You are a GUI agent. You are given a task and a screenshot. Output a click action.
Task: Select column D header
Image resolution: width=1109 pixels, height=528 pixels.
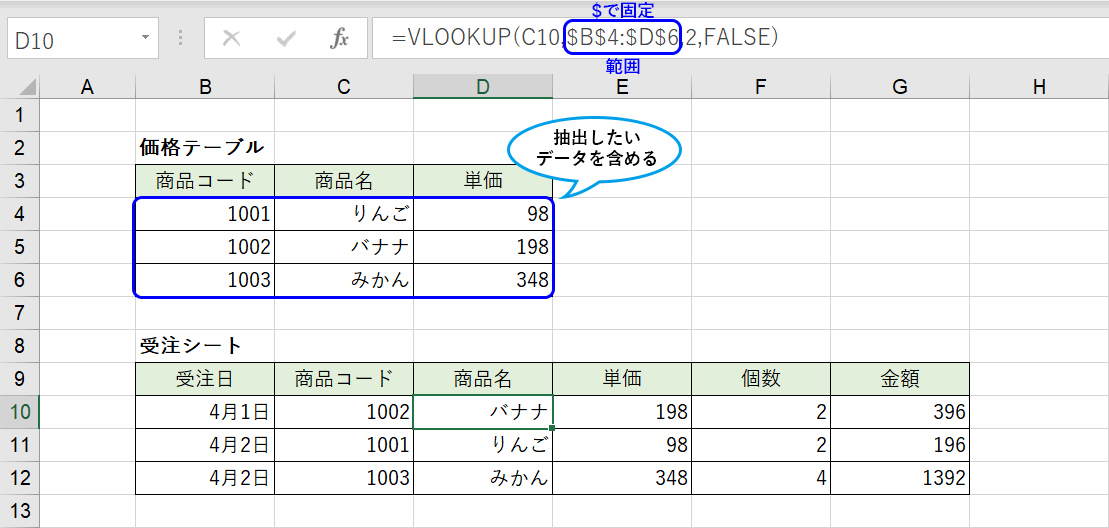pyautogui.click(x=483, y=87)
